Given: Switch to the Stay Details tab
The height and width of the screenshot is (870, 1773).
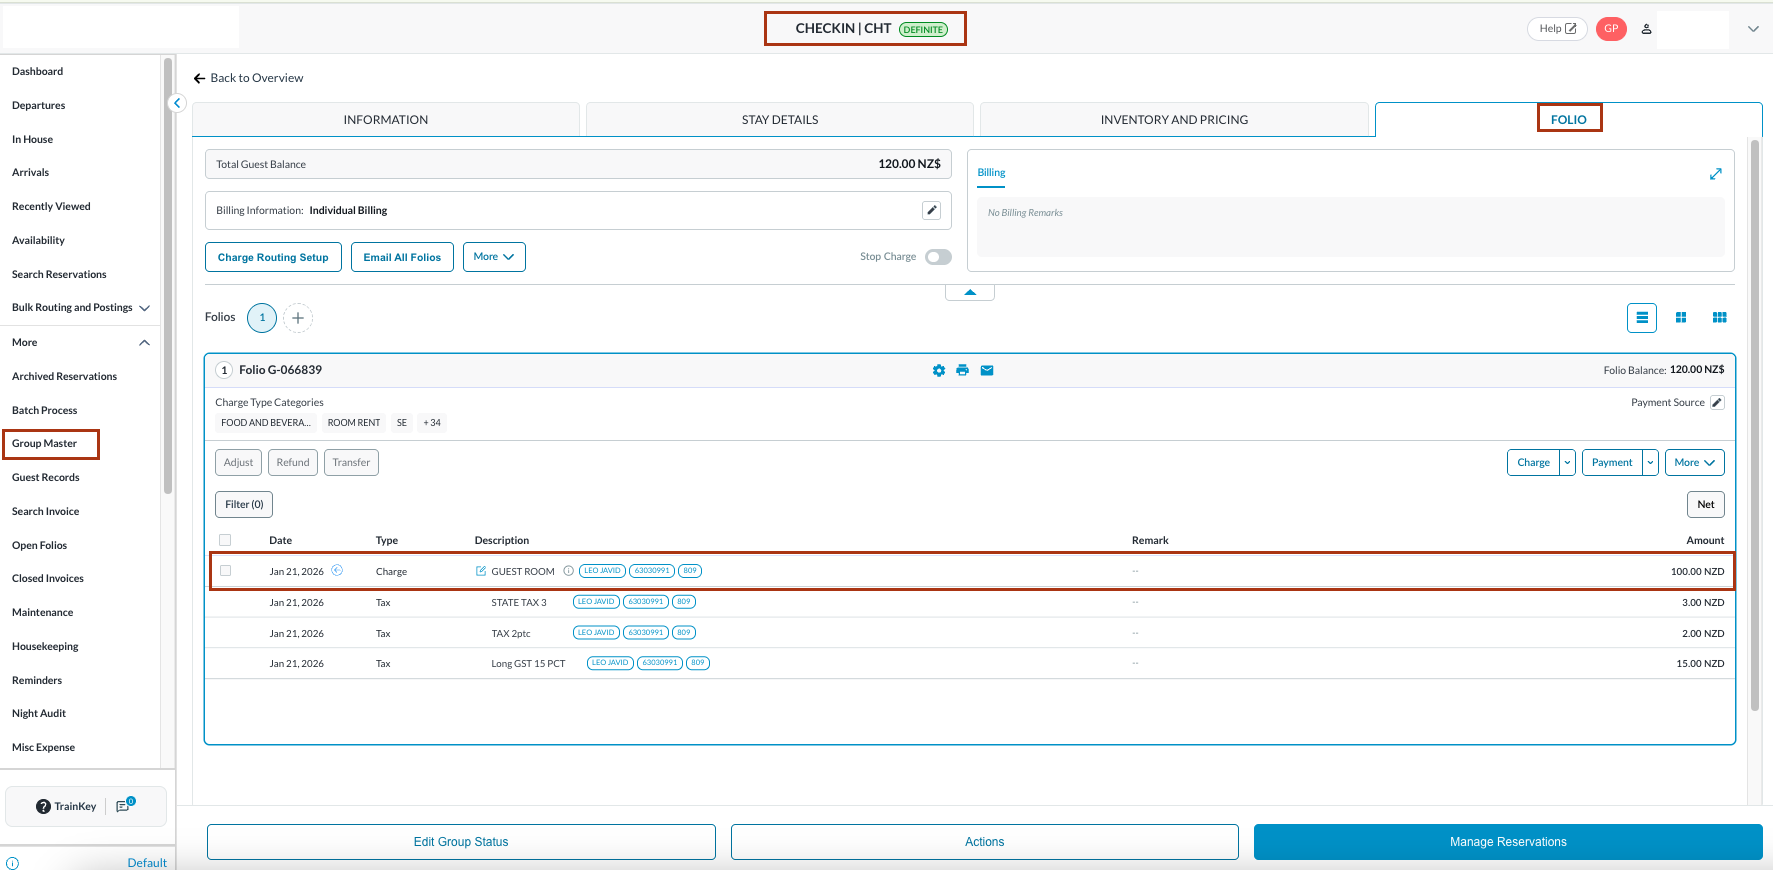Looking at the screenshot, I should (779, 120).
